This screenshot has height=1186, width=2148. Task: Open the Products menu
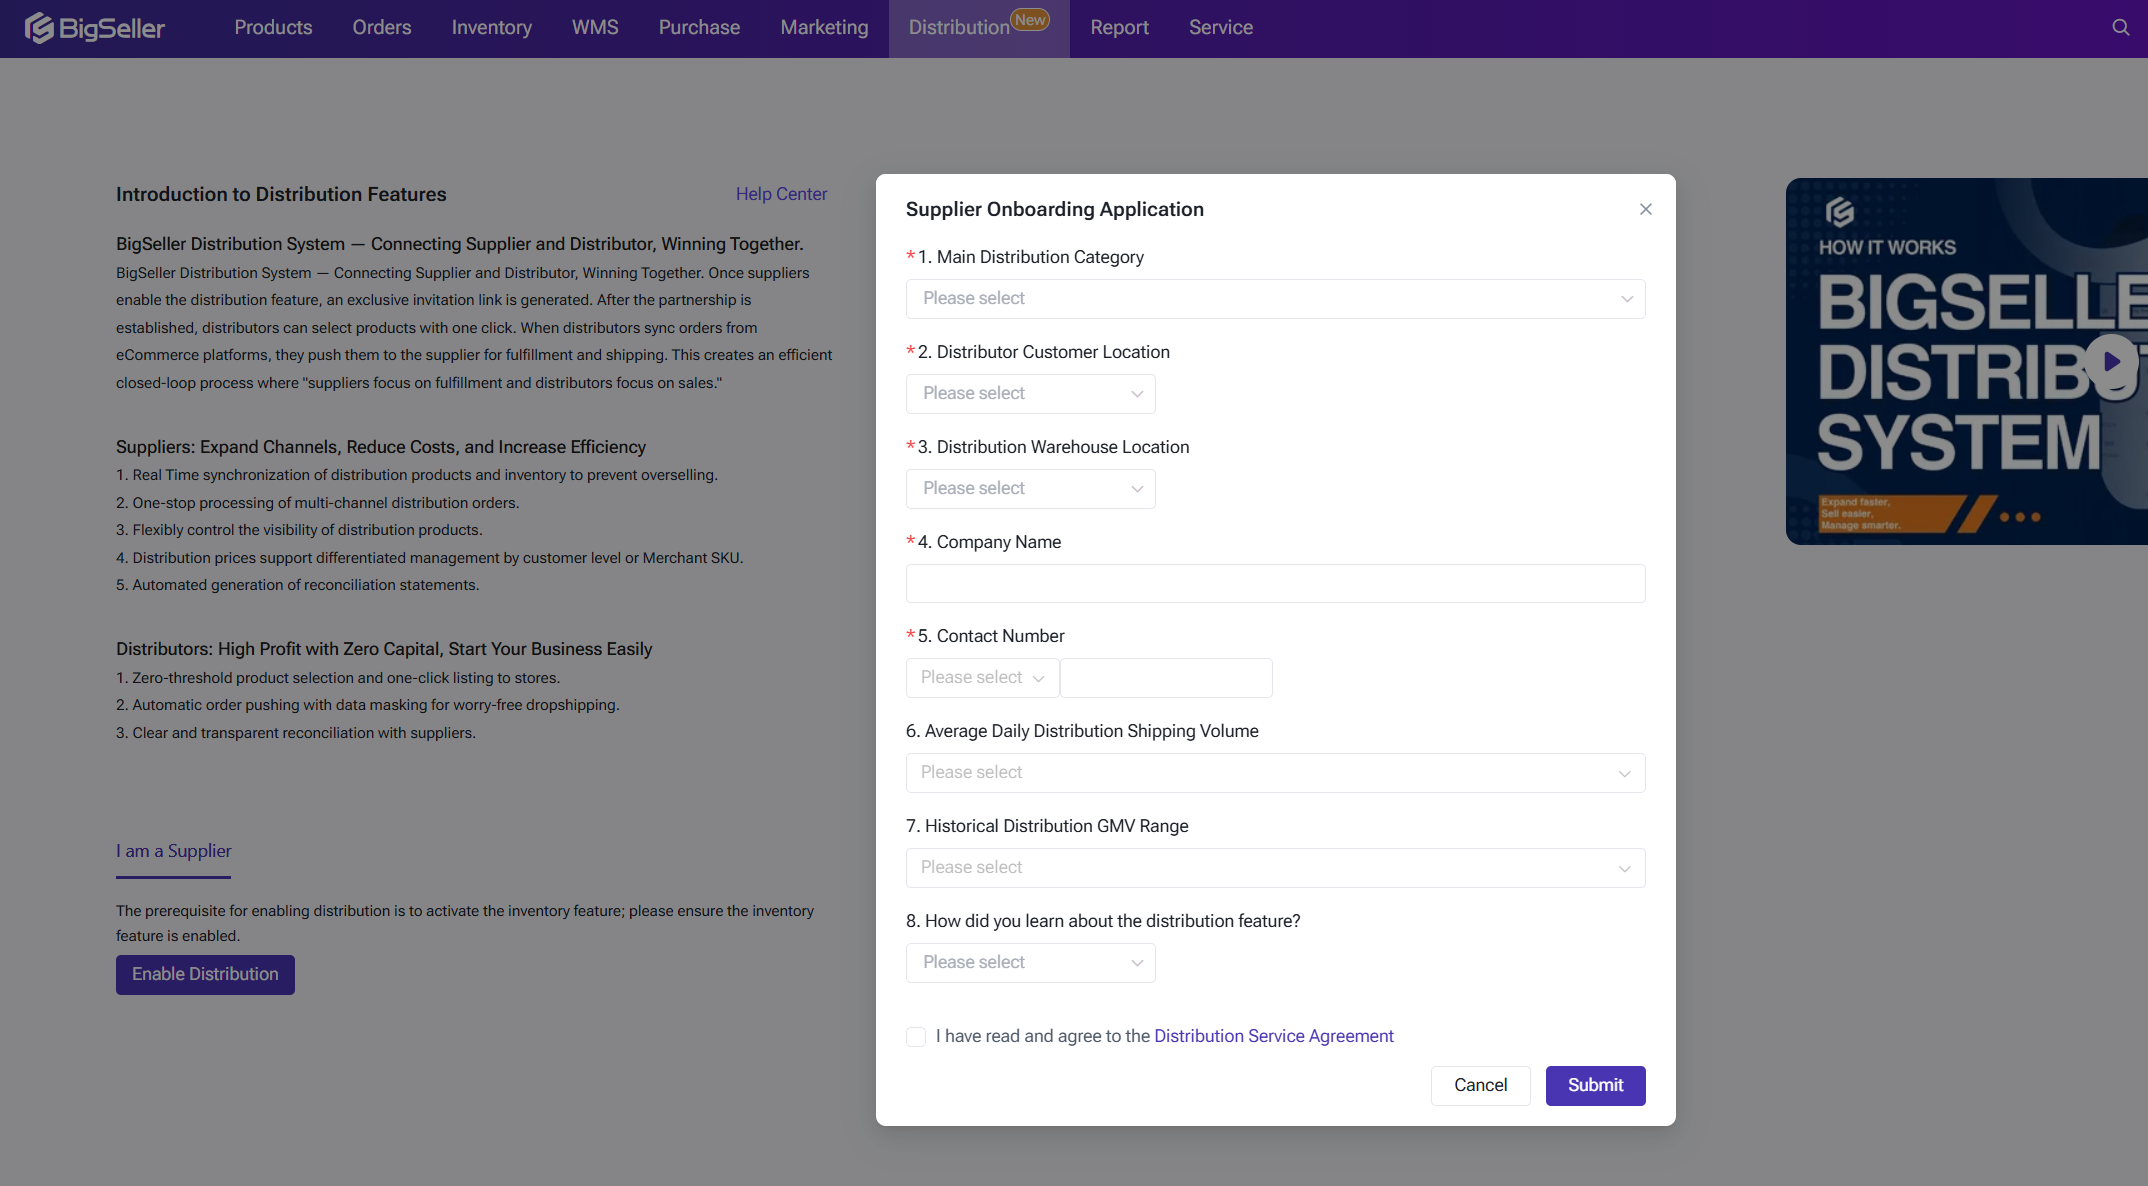pos(273,28)
